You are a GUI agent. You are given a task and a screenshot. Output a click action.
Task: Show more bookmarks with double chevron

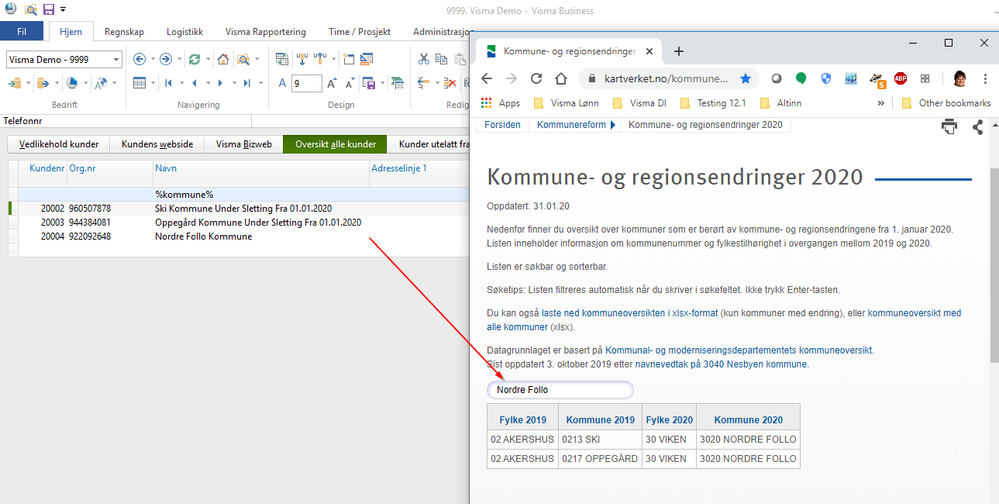pyautogui.click(x=880, y=103)
